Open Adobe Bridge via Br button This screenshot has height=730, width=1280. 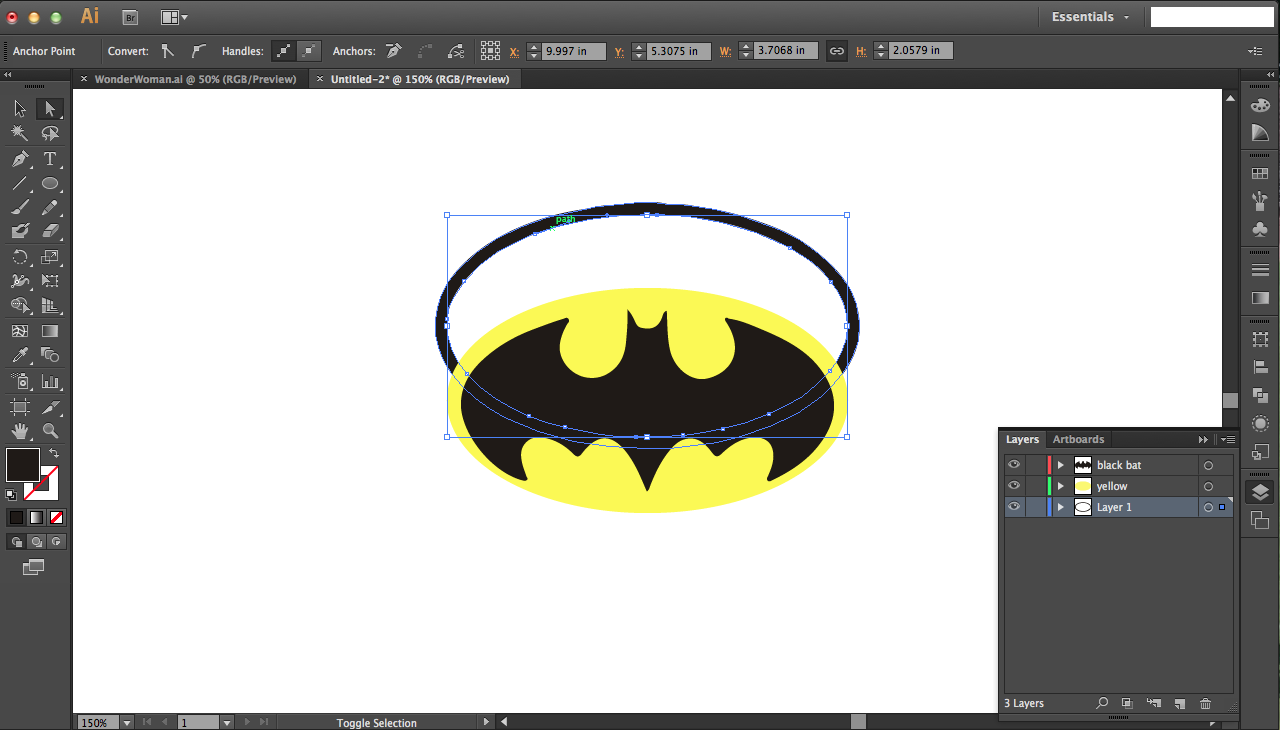130,17
